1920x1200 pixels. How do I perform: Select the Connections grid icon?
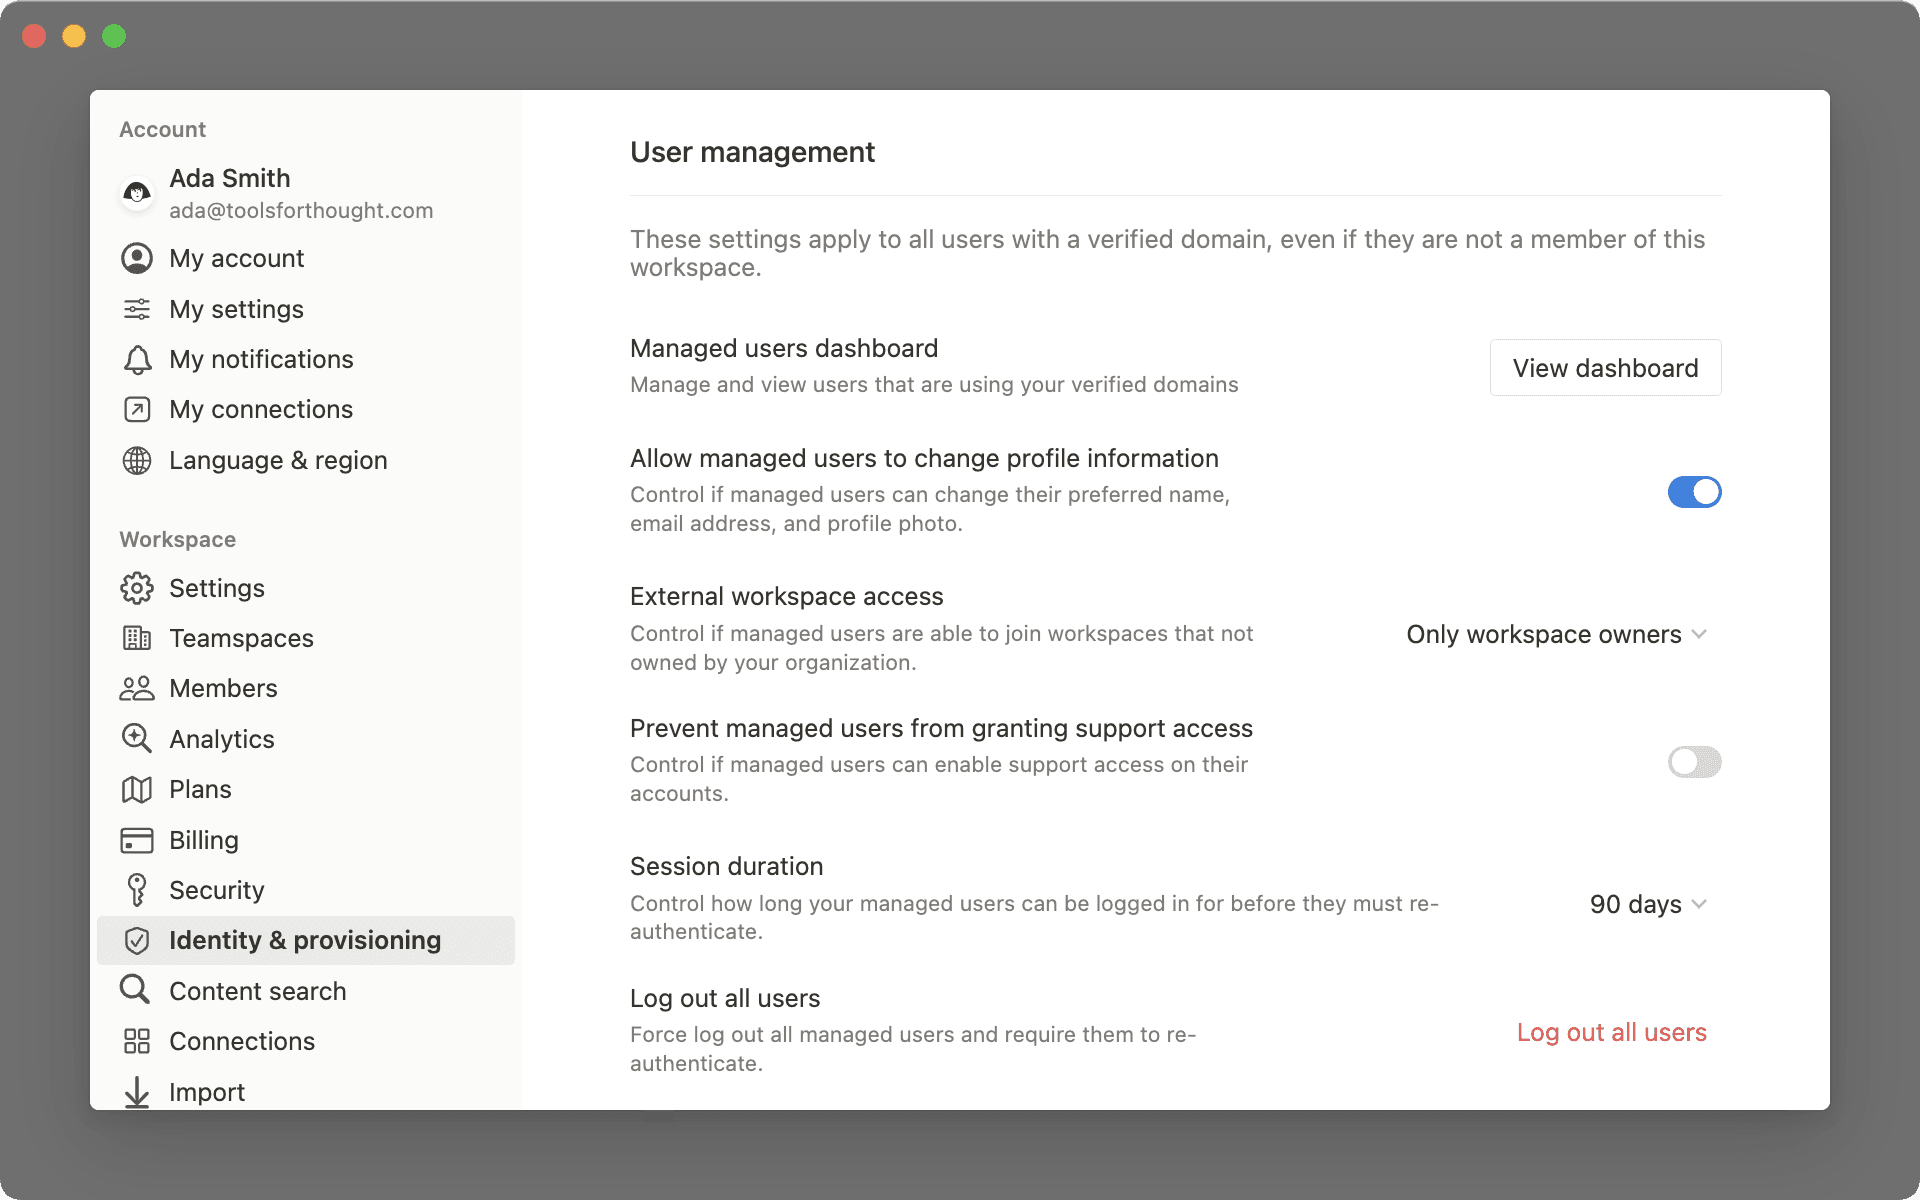137,1041
